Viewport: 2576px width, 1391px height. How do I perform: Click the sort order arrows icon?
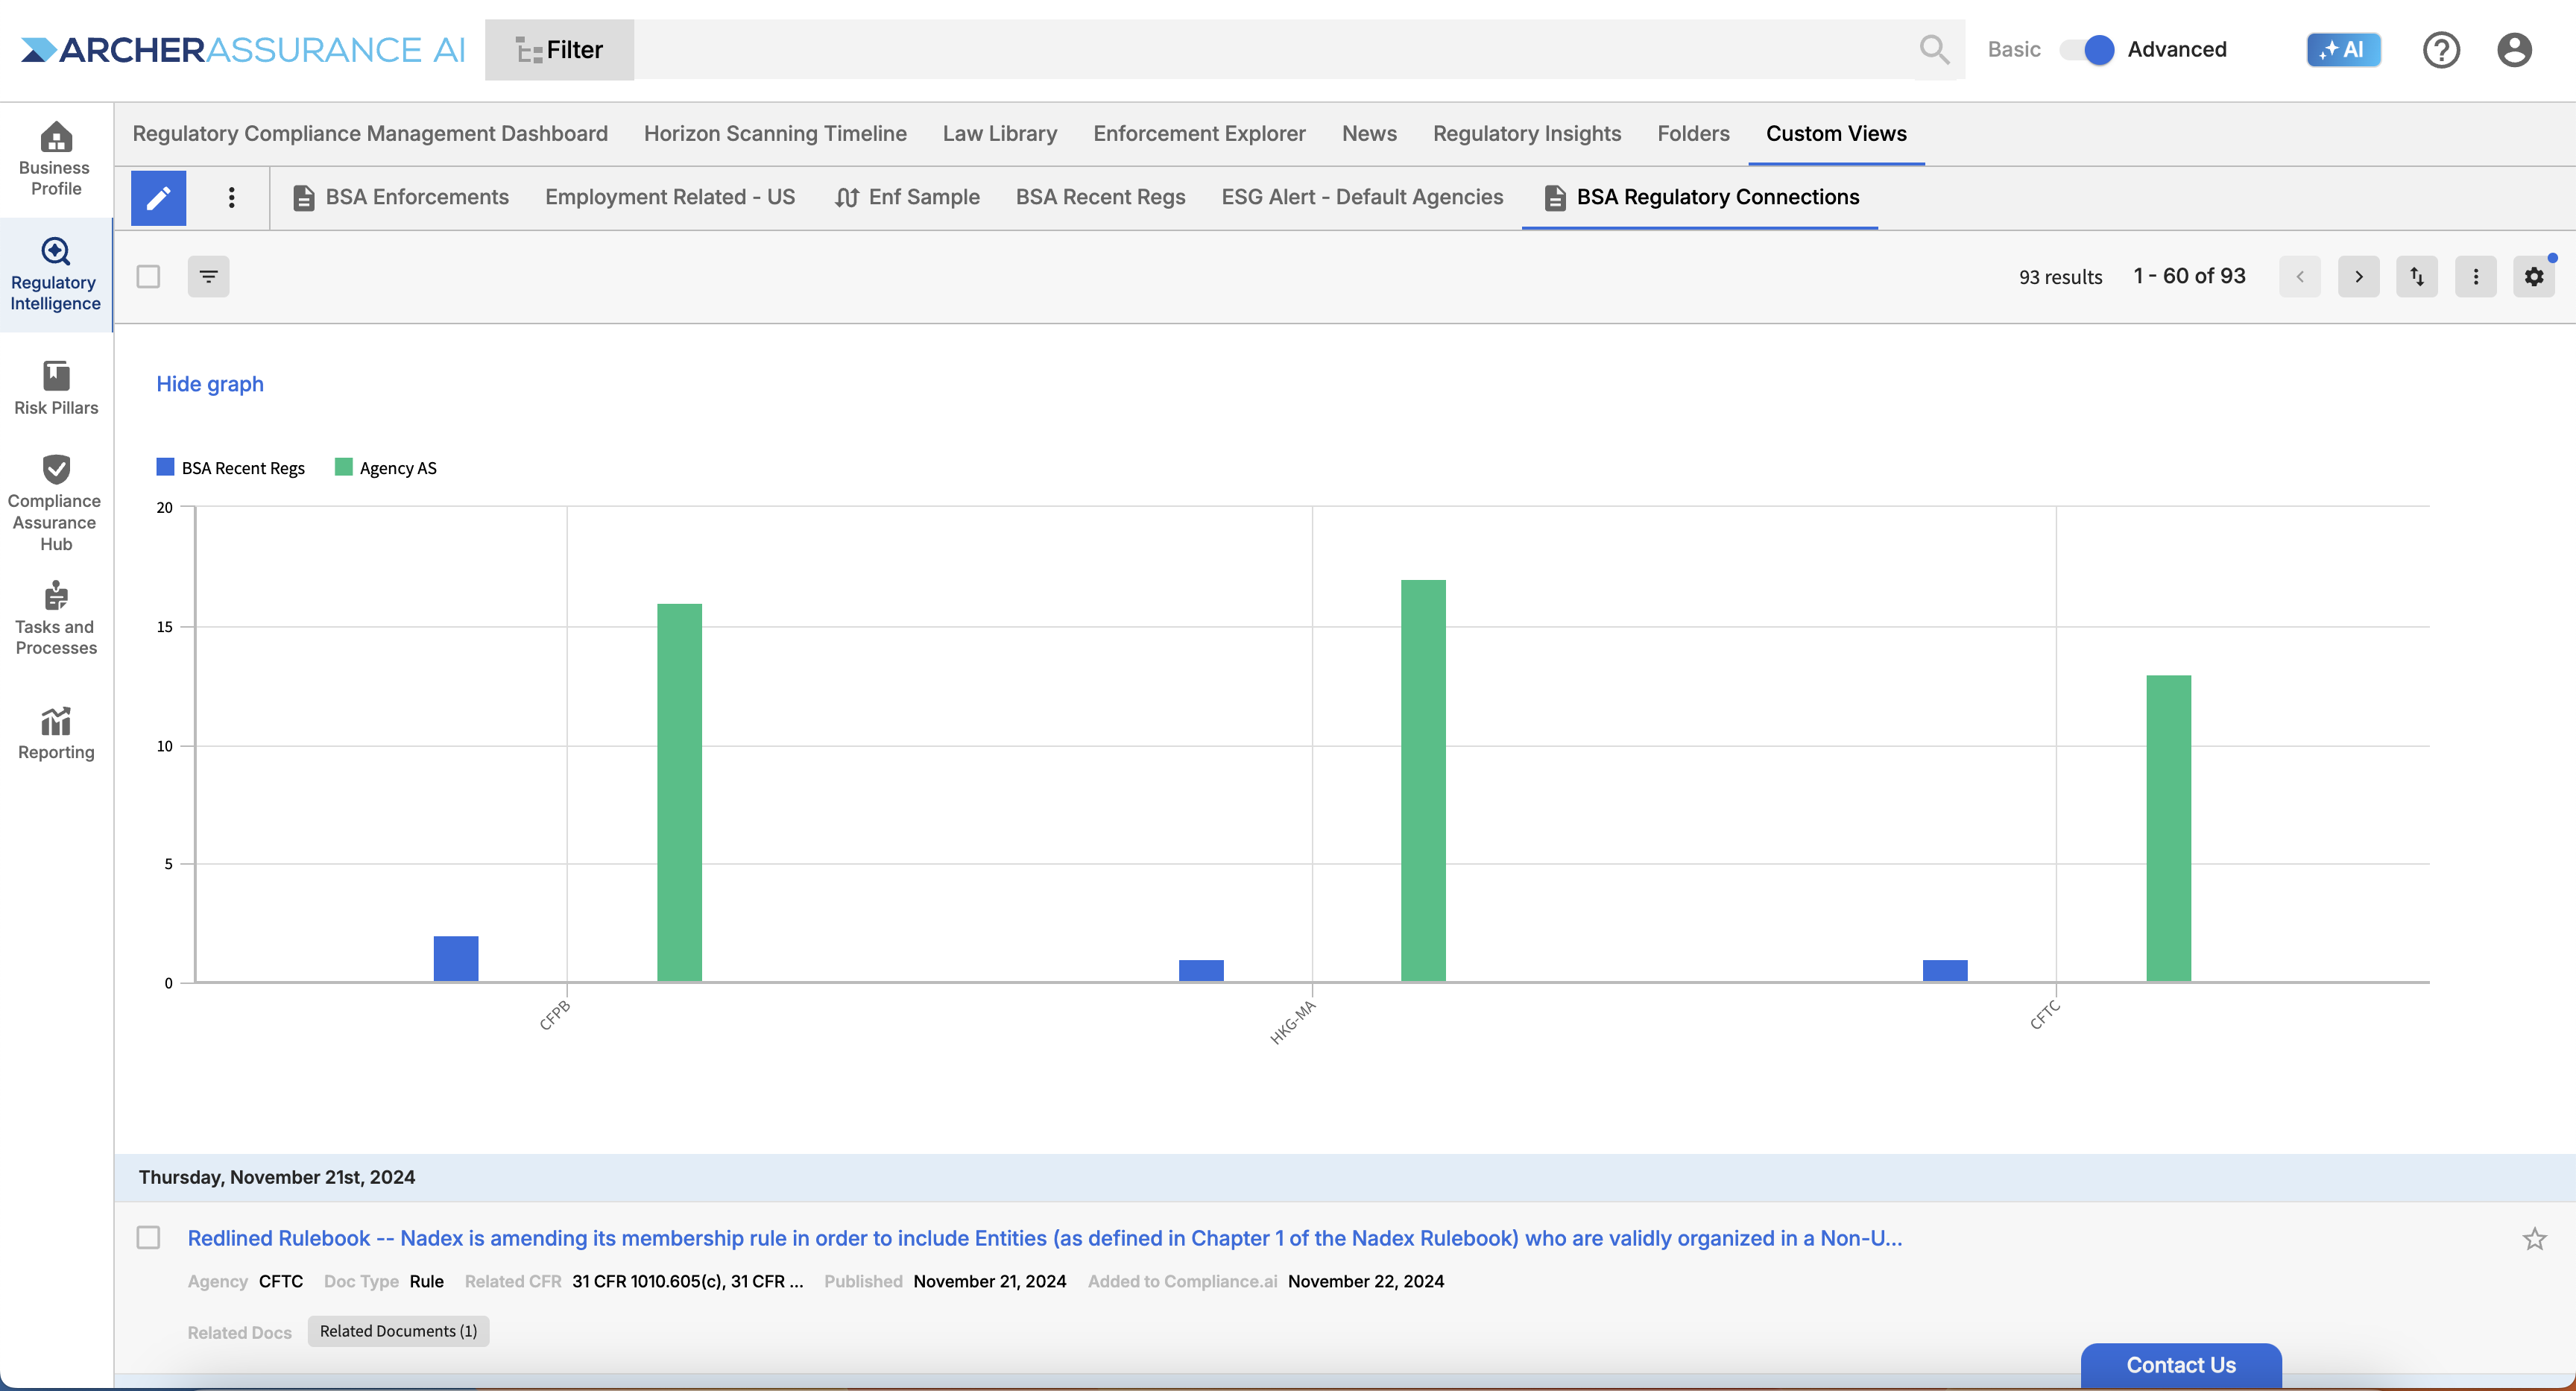click(2416, 277)
